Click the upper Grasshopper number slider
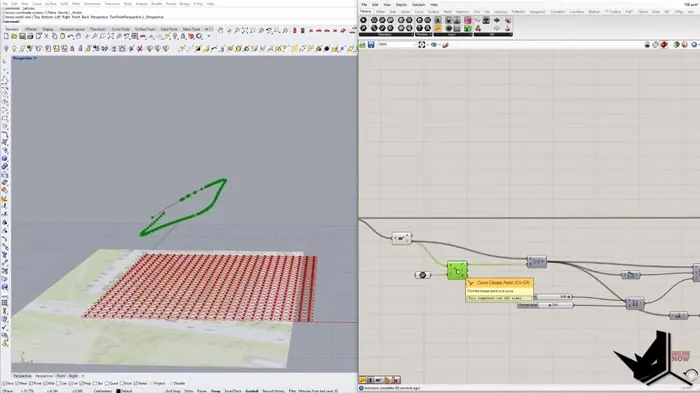700x393 pixels. (554, 297)
